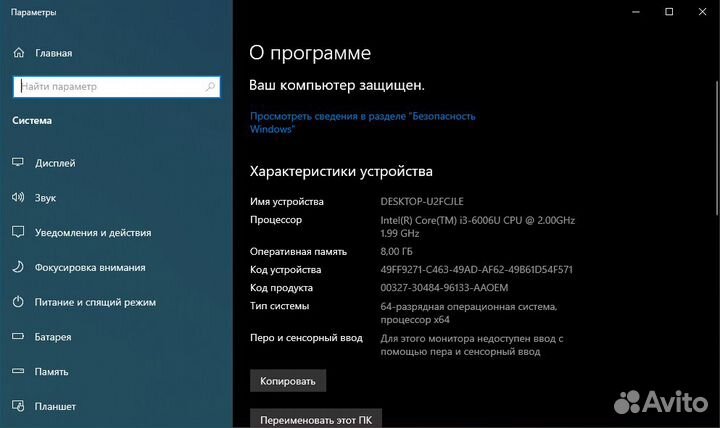Click the Storage (Память) drive icon

tap(18, 371)
